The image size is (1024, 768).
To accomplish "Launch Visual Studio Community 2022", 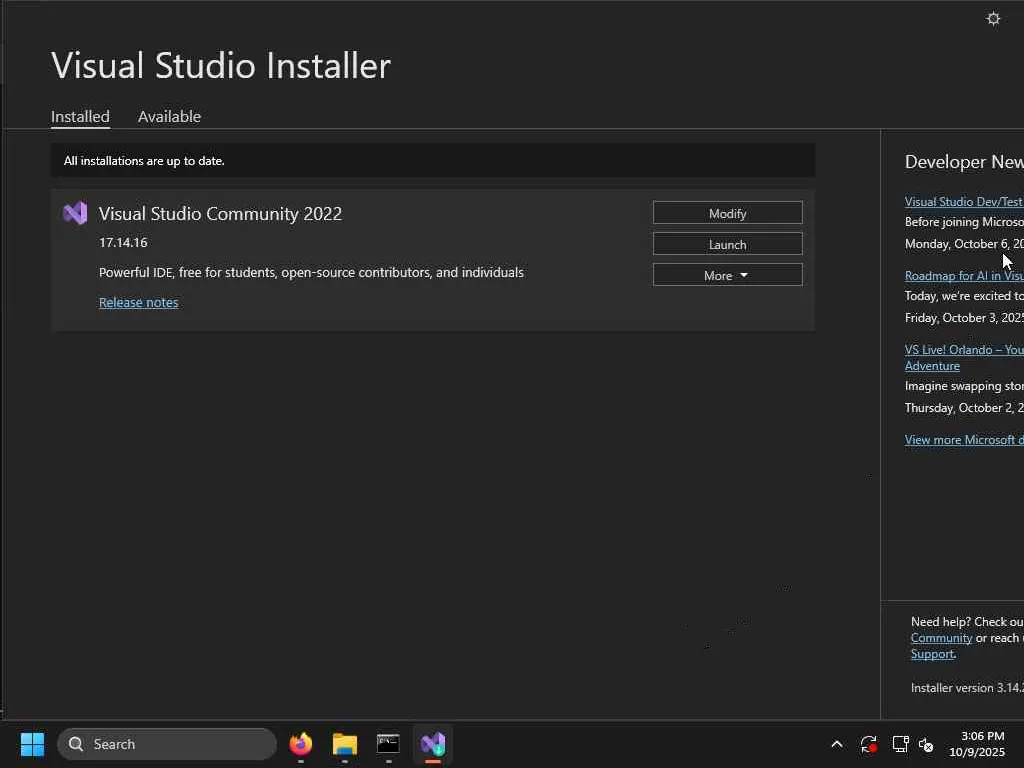I will 728,244.
